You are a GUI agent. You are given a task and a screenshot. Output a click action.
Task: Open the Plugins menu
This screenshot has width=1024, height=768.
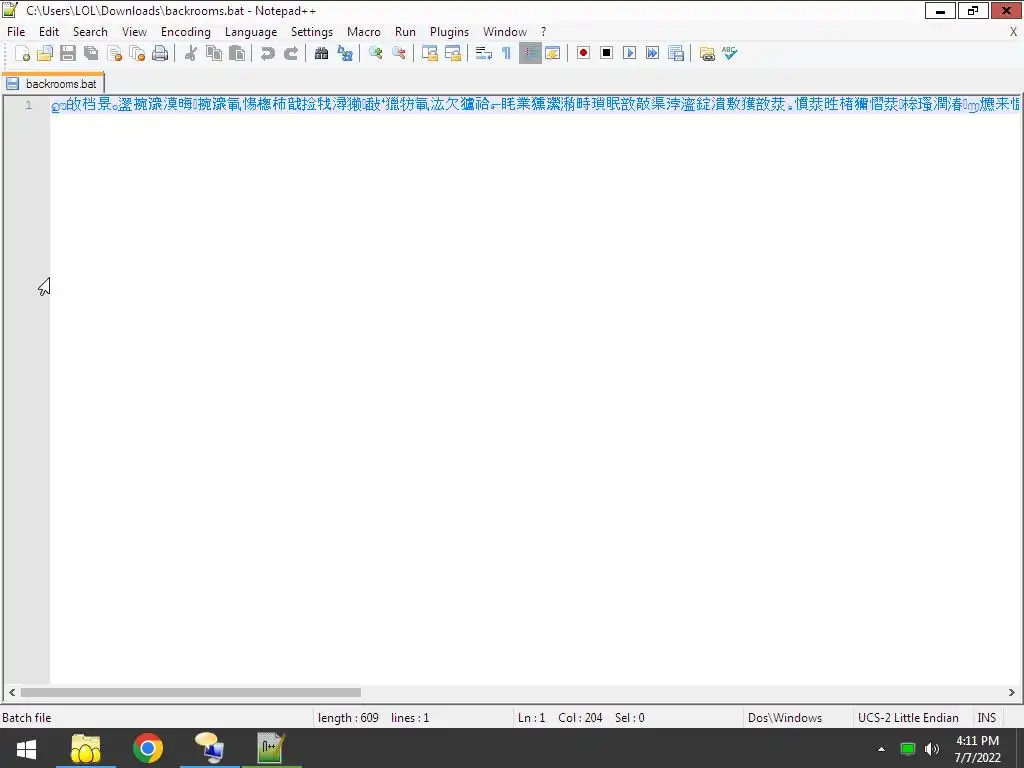pos(449,32)
